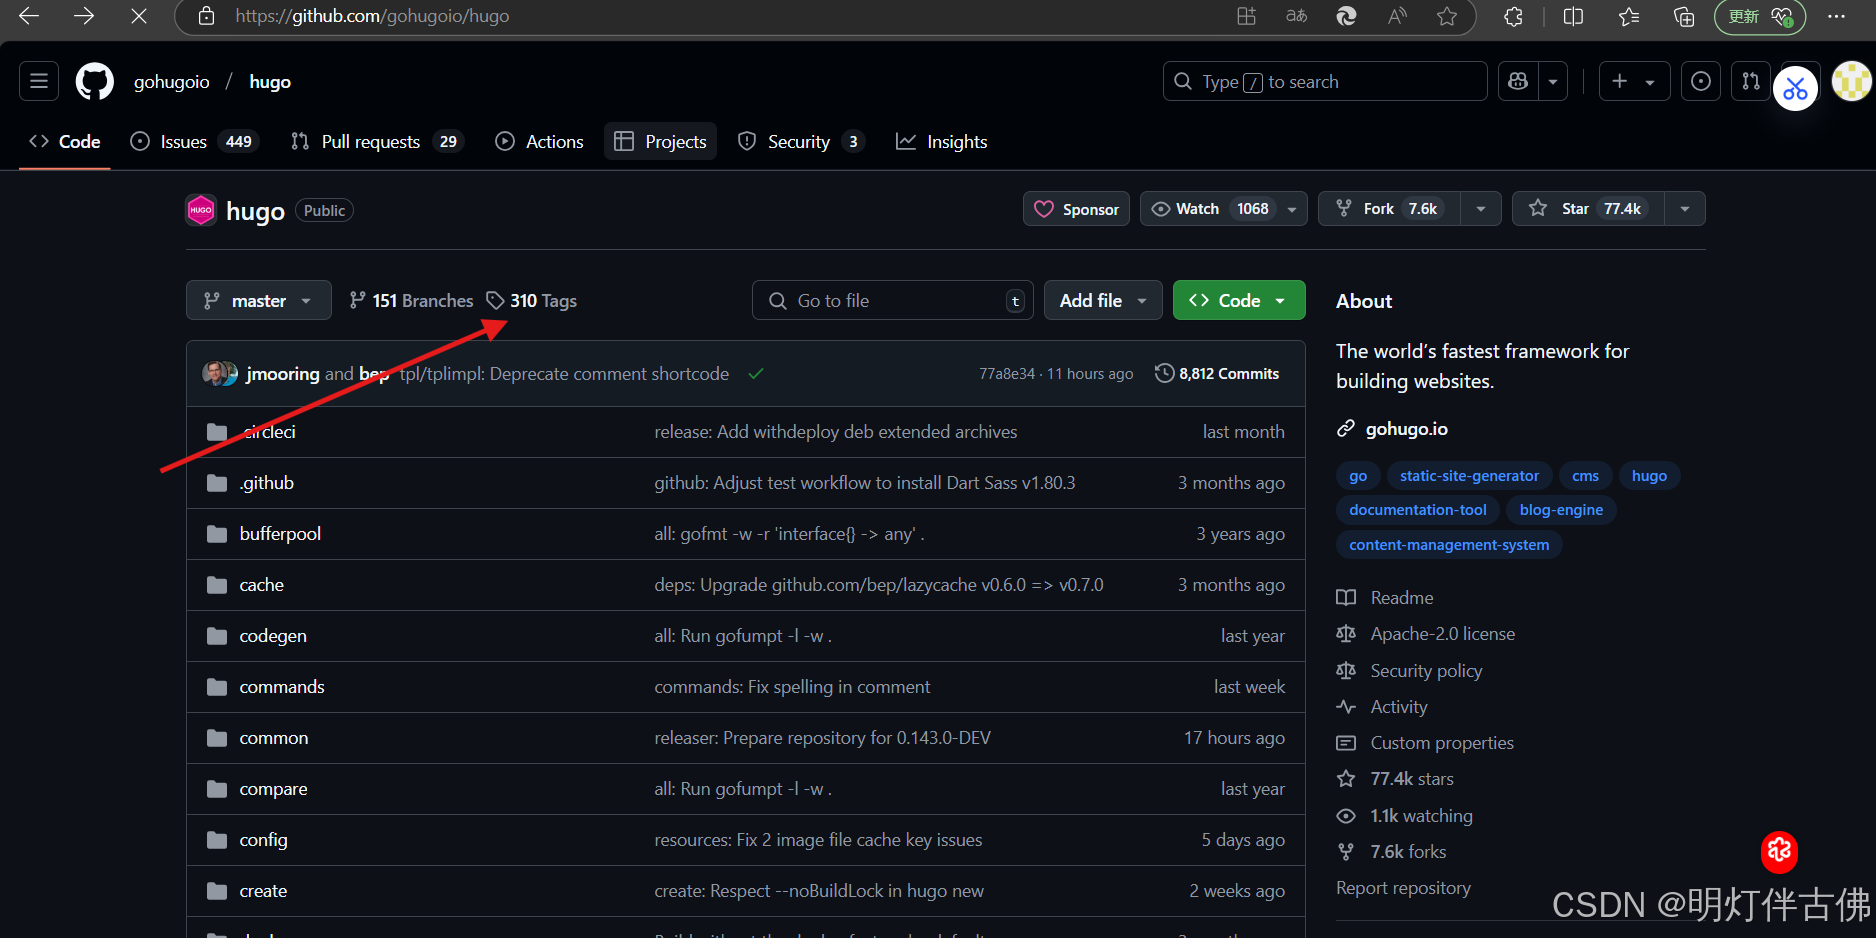Bookmark this page with the star icon

(x=1447, y=16)
